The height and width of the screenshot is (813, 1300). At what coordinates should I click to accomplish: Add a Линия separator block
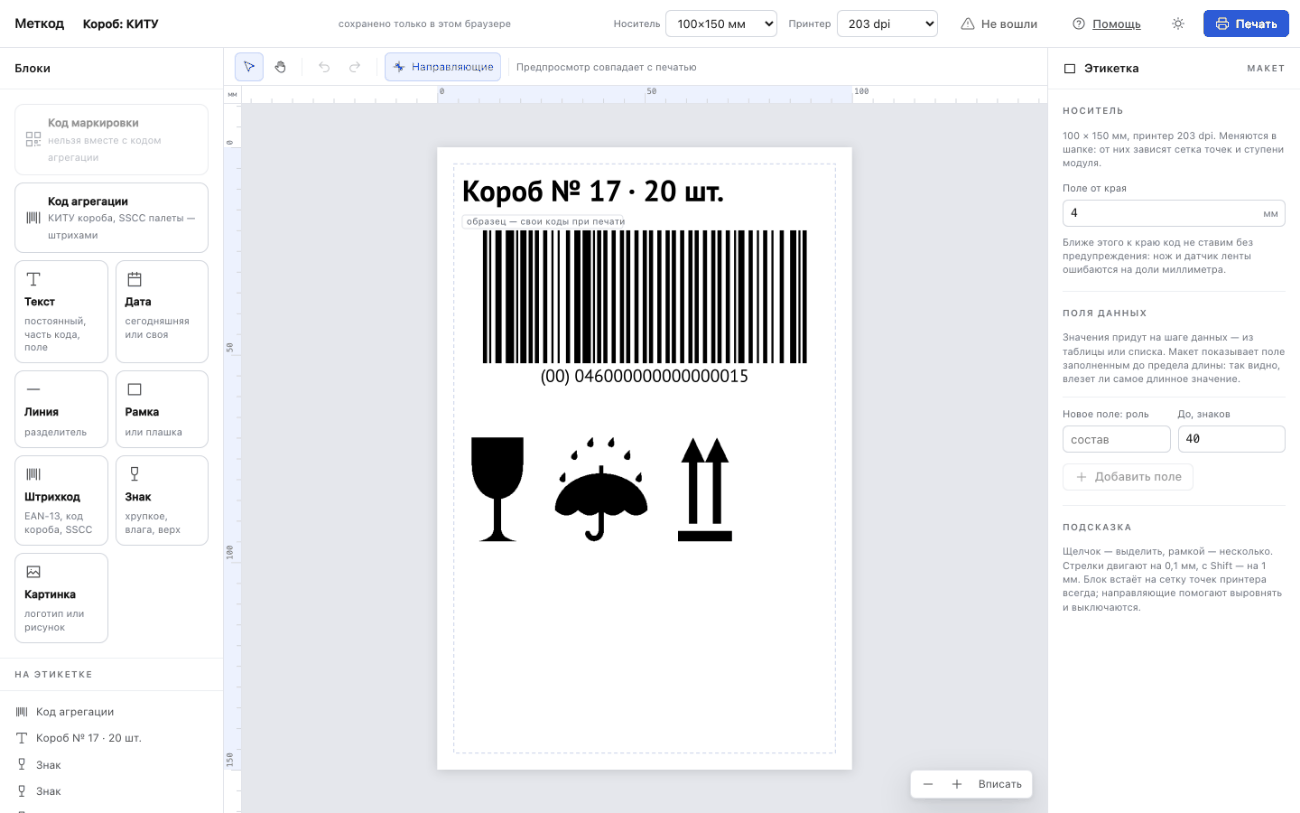click(61, 409)
